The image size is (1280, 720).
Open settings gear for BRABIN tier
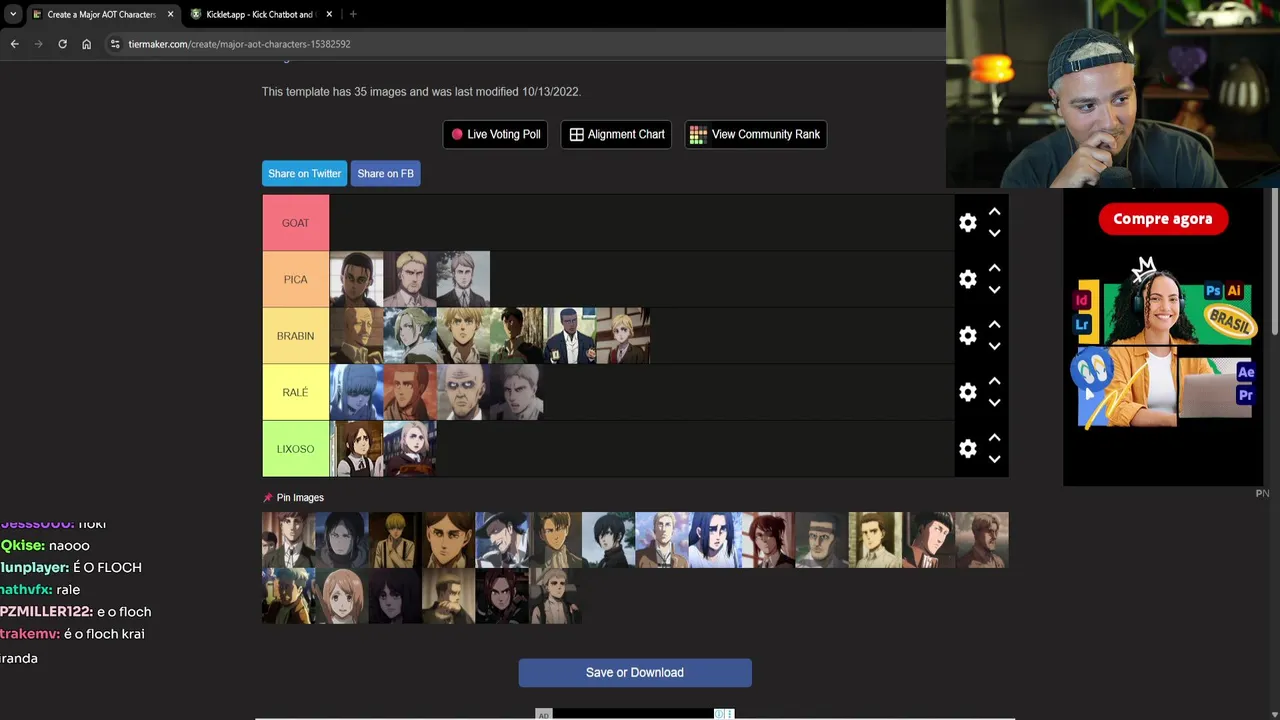point(967,336)
